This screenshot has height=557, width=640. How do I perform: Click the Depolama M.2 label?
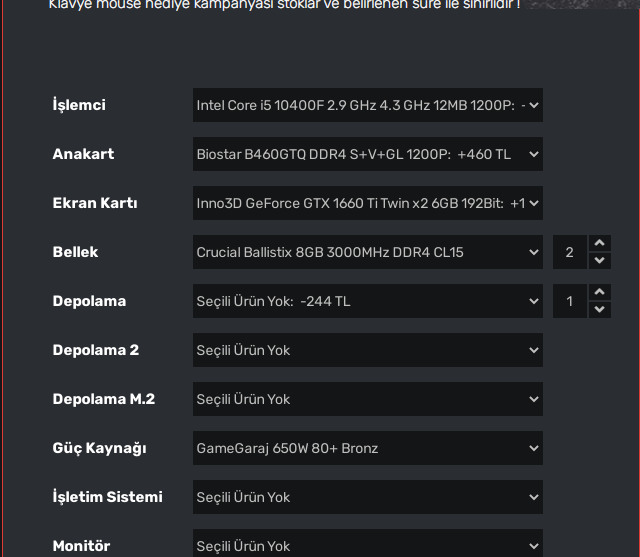point(104,399)
